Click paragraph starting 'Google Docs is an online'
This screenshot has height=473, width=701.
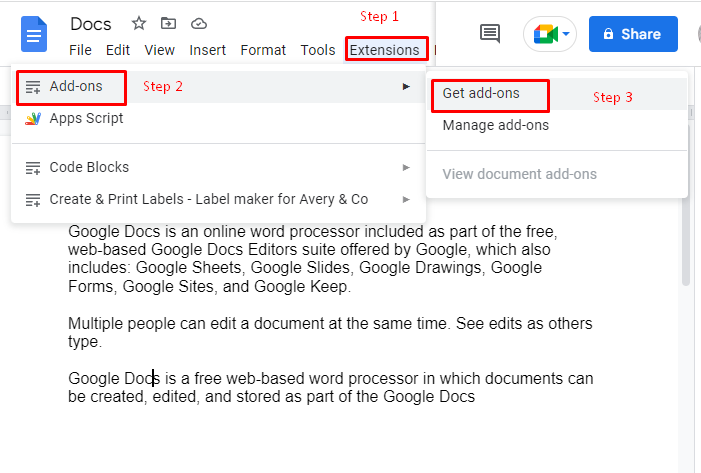pos(313,258)
